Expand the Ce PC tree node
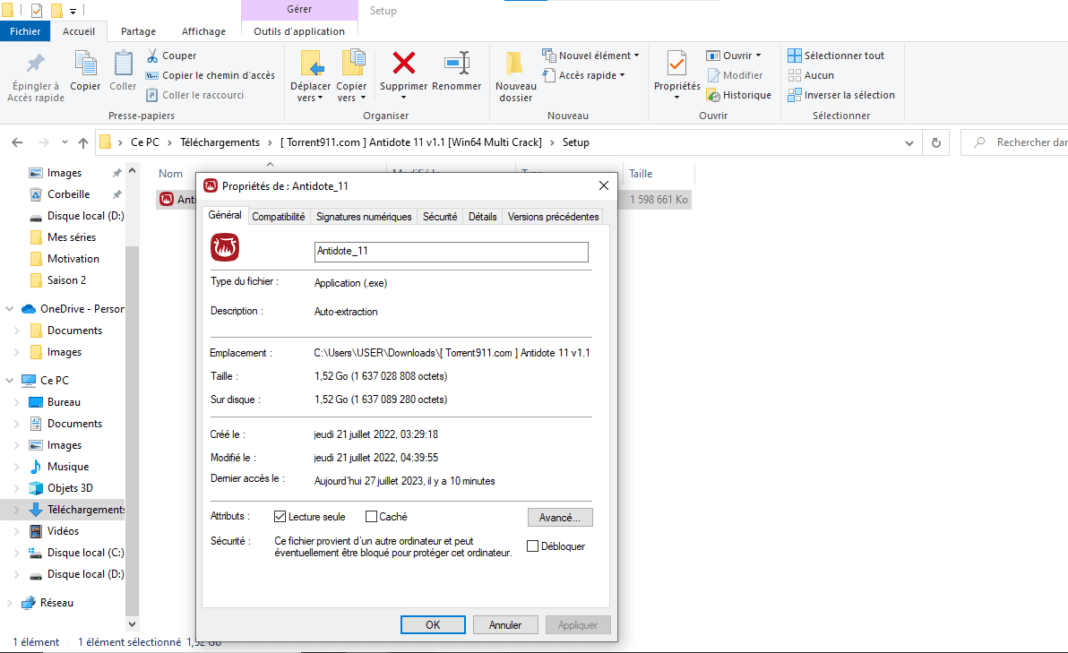The height and width of the screenshot is (653, 1068). point(11,381)
